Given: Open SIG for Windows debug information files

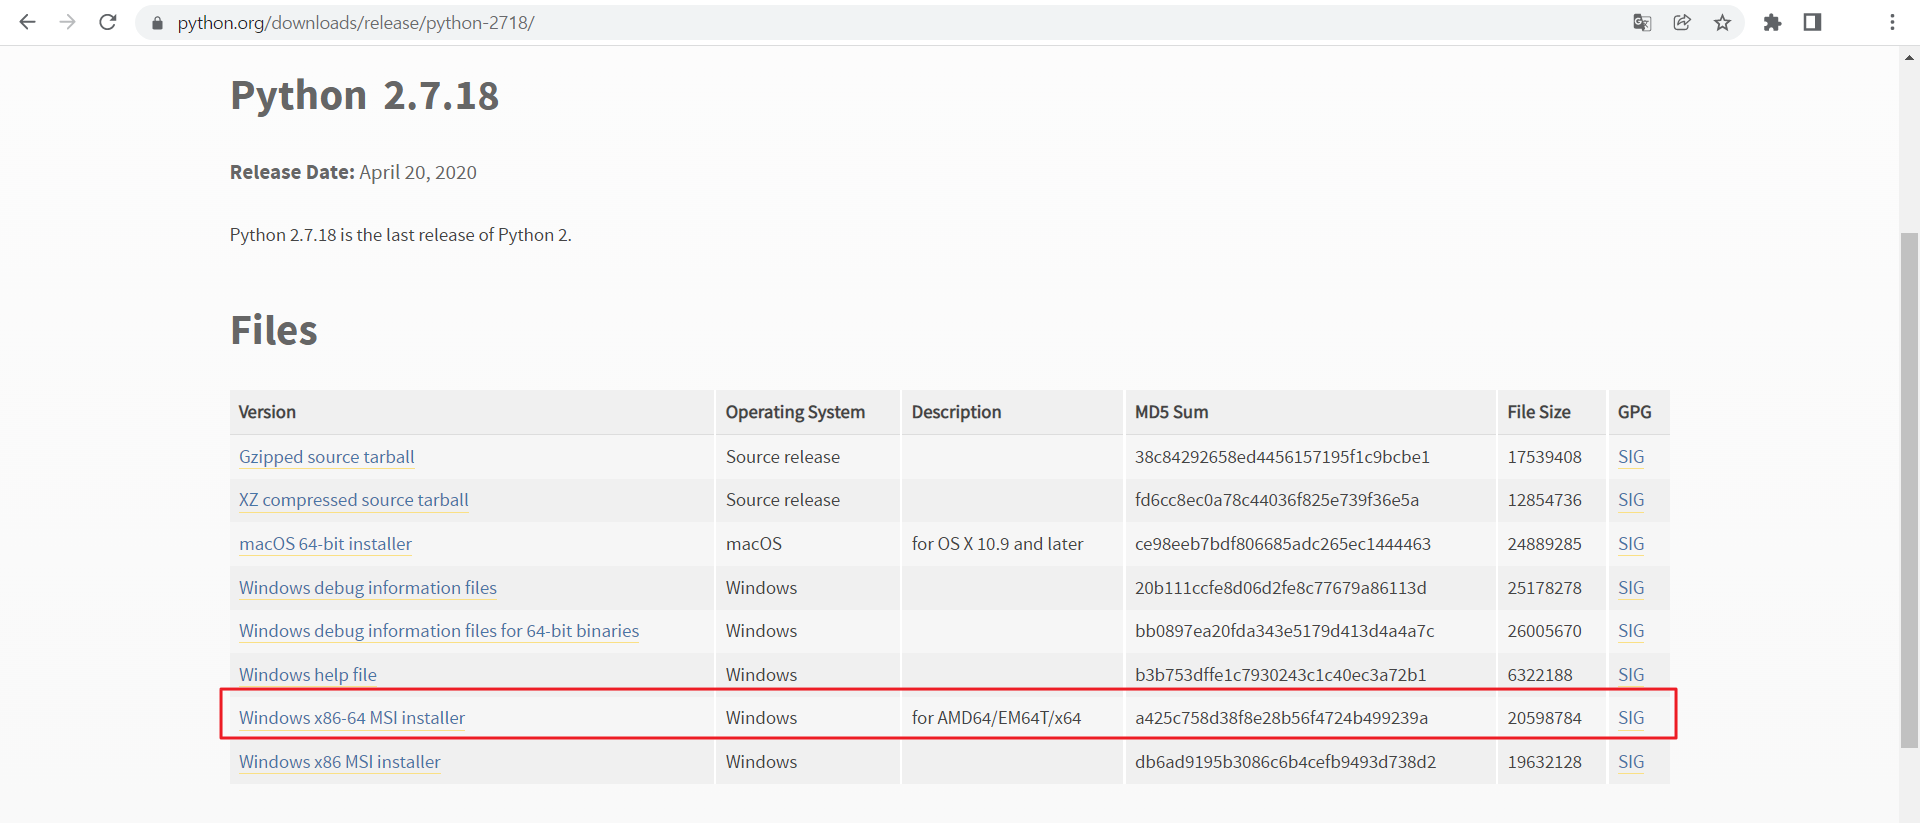Looking at the screenshot, I should 1631,588.
